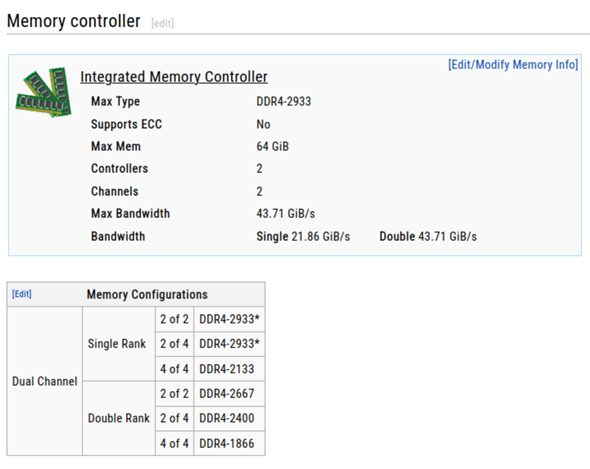
Task: Click the Edit link in Memory Configurations table
Action: (x=22, y=294)
